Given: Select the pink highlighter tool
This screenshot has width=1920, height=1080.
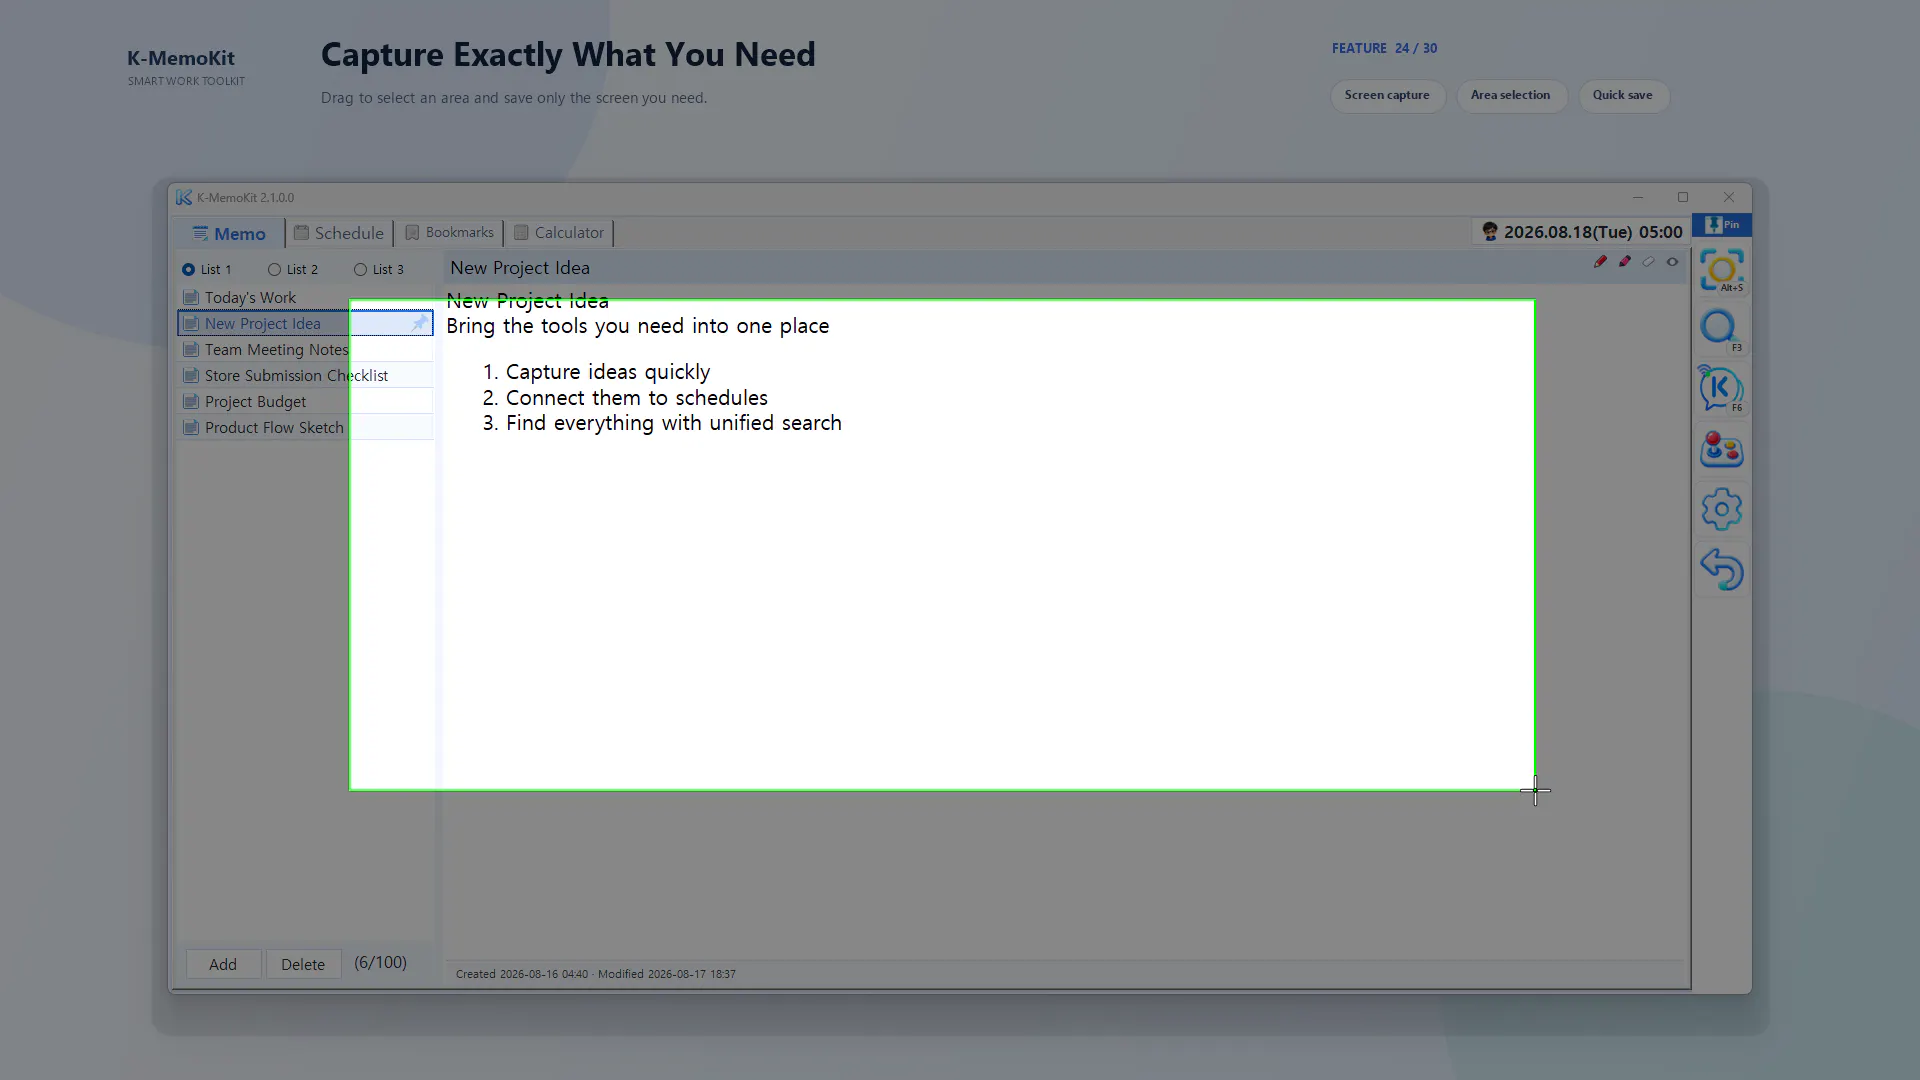Looking at the screenshot, I should point(1624,262).
